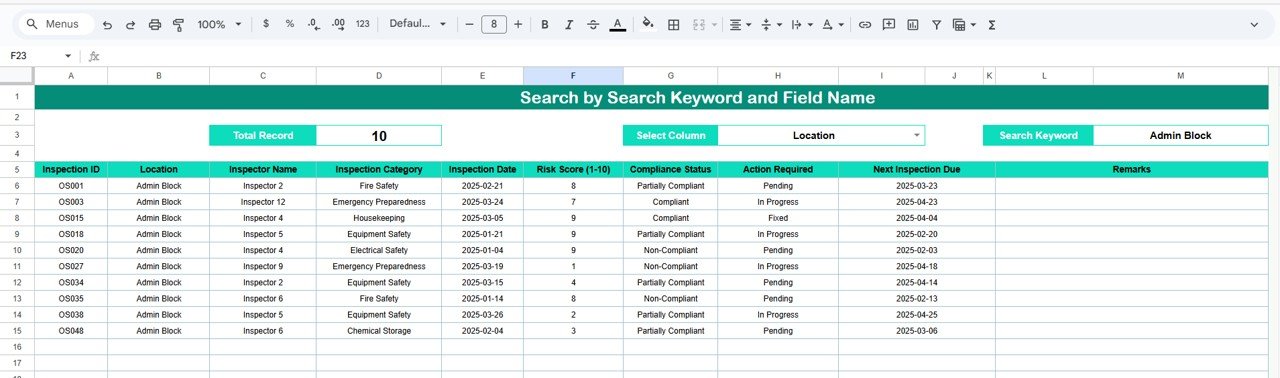Open the filter views table dropdown
The image size is (1280, 378).
click(964, 24)
